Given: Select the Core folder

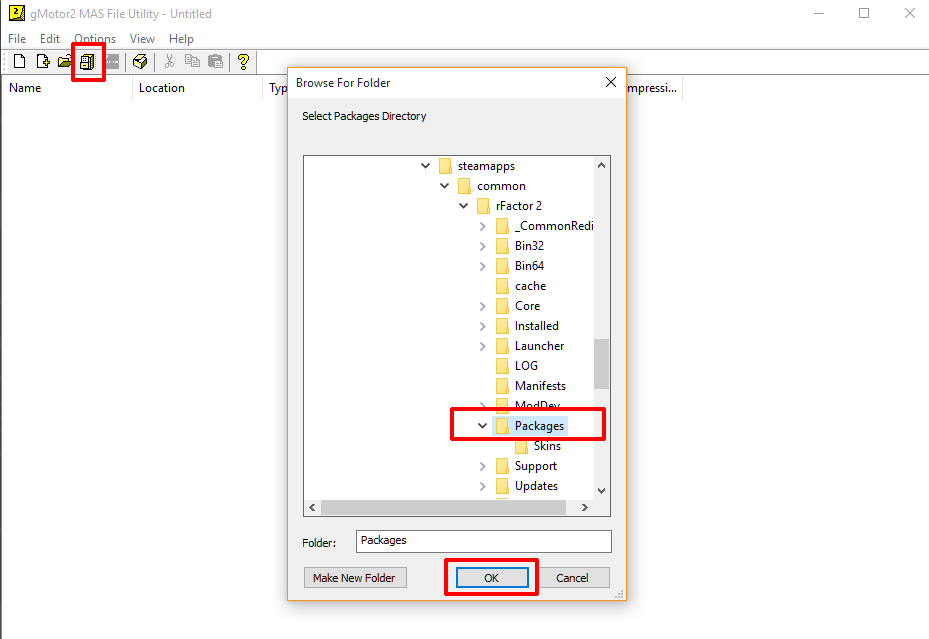Looking at the screenshot, I should (x=527, y=306).
